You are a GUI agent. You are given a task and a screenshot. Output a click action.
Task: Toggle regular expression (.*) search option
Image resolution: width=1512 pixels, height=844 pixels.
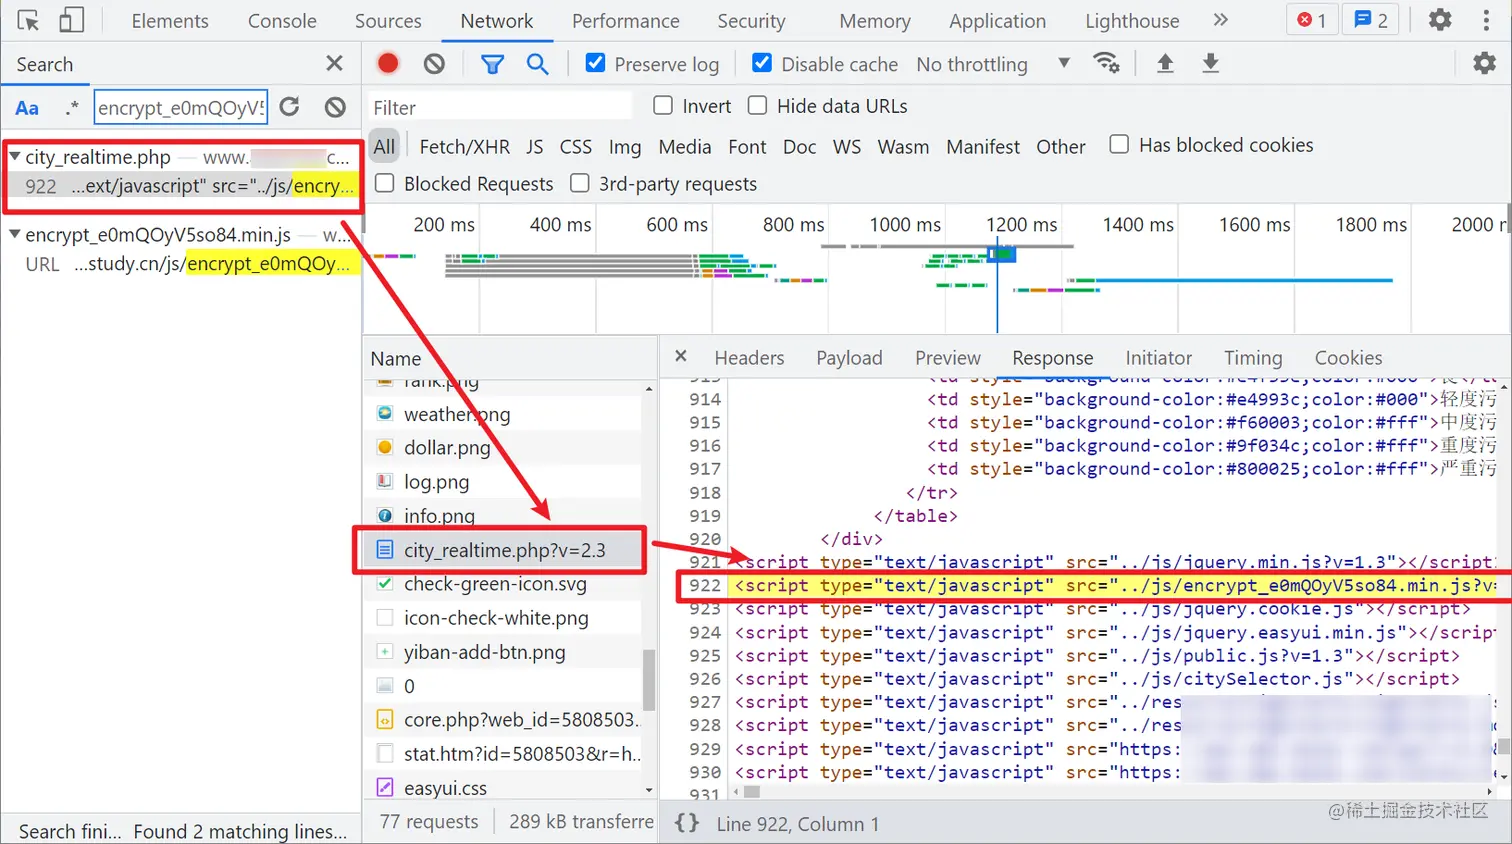71,107
